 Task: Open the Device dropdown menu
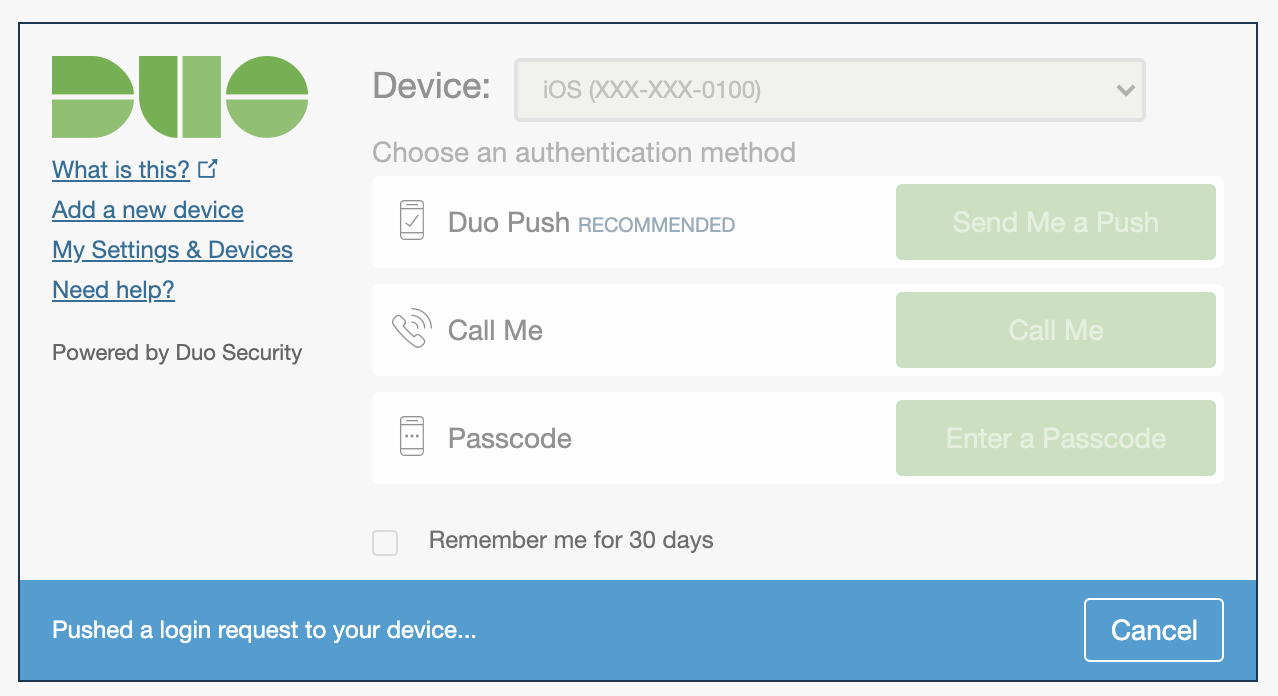point(830,90)
